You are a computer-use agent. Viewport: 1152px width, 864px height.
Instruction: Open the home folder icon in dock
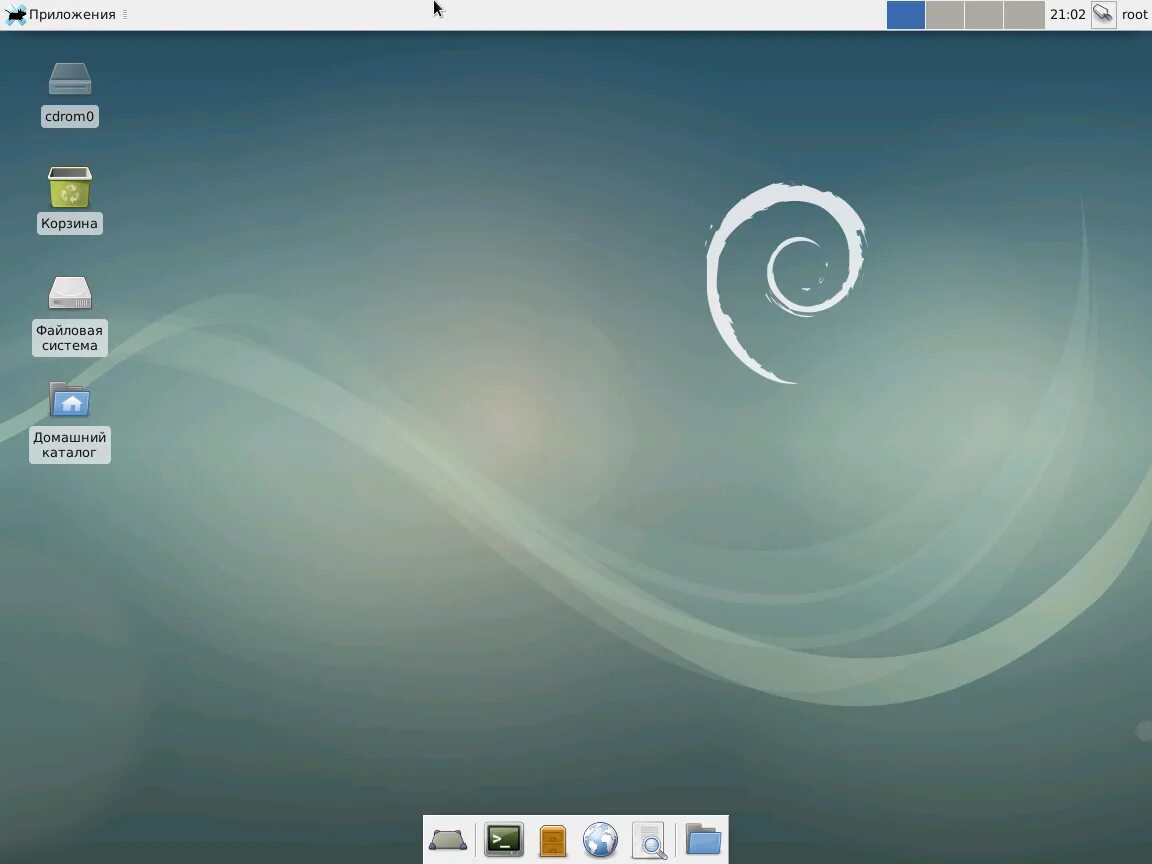703,839
